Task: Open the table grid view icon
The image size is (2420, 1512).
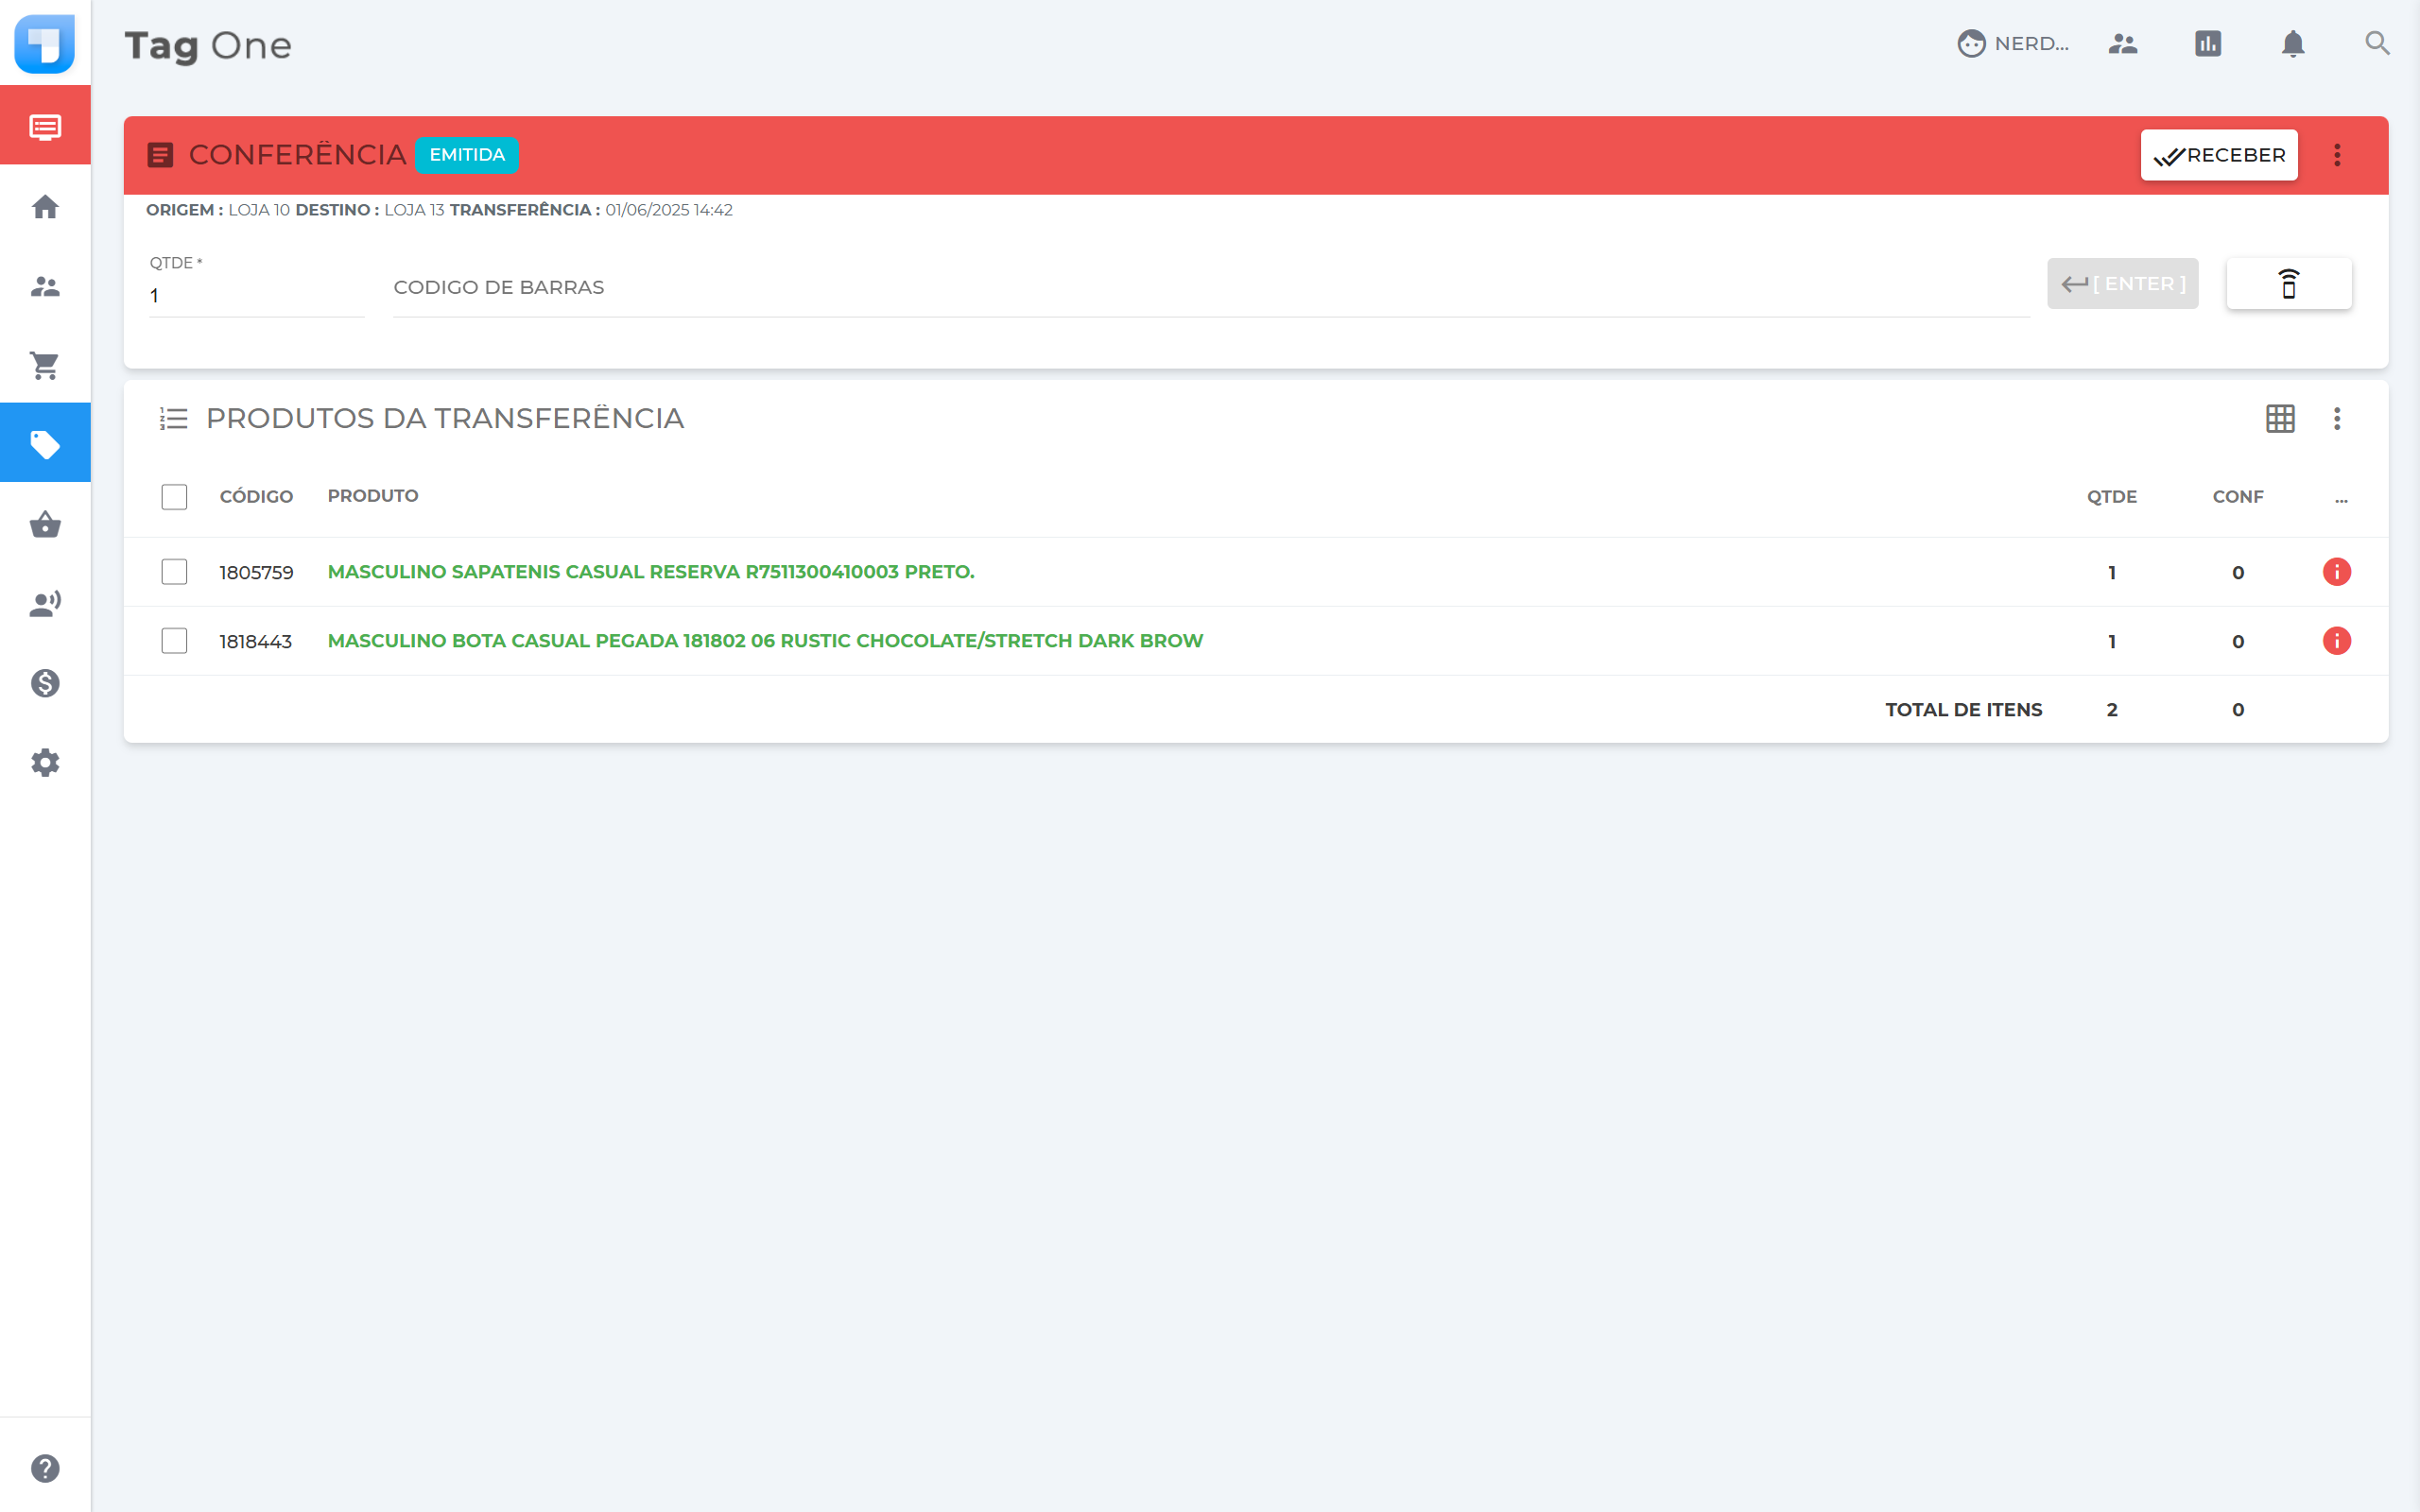Action: (2280, 418)
